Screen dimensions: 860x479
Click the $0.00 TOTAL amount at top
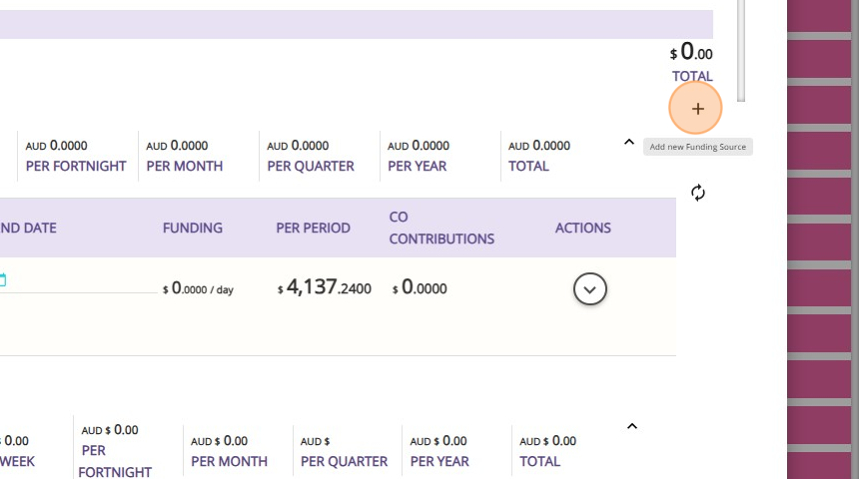691,53
